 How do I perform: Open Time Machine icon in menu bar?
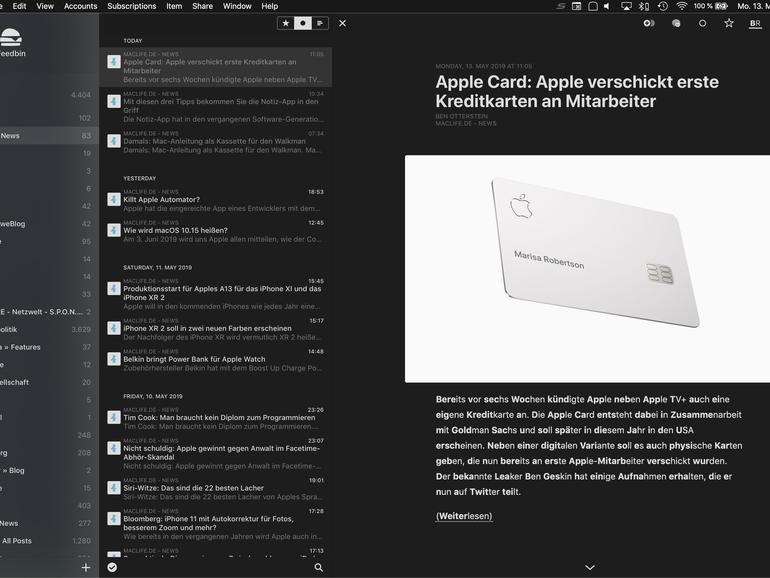point(662,6)
